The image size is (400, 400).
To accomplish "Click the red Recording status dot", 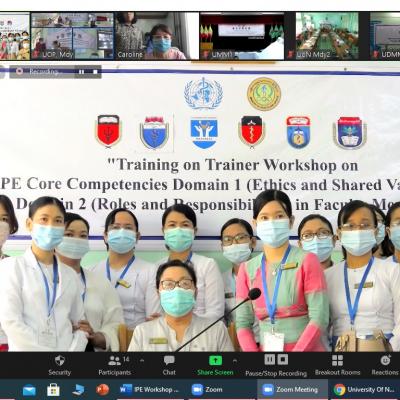I will point(19,71).
